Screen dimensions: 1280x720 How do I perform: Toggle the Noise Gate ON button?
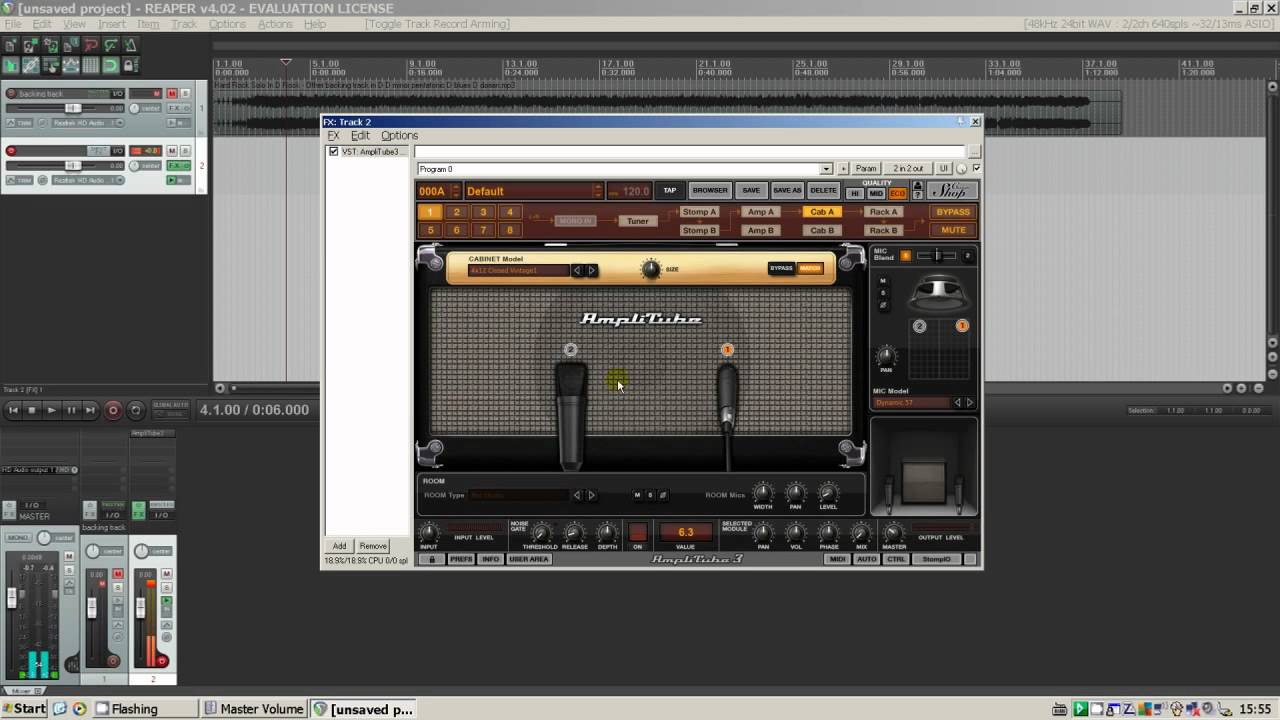click(x=637, y=533)
